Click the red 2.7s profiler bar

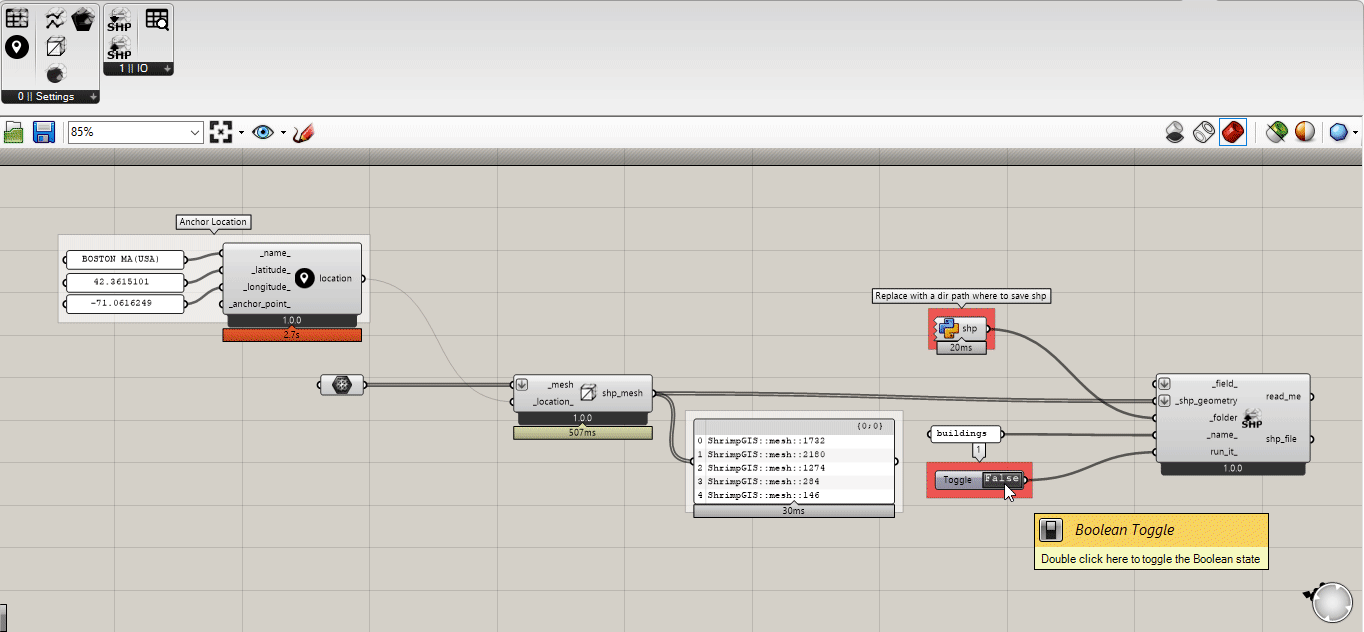(292, 335)
